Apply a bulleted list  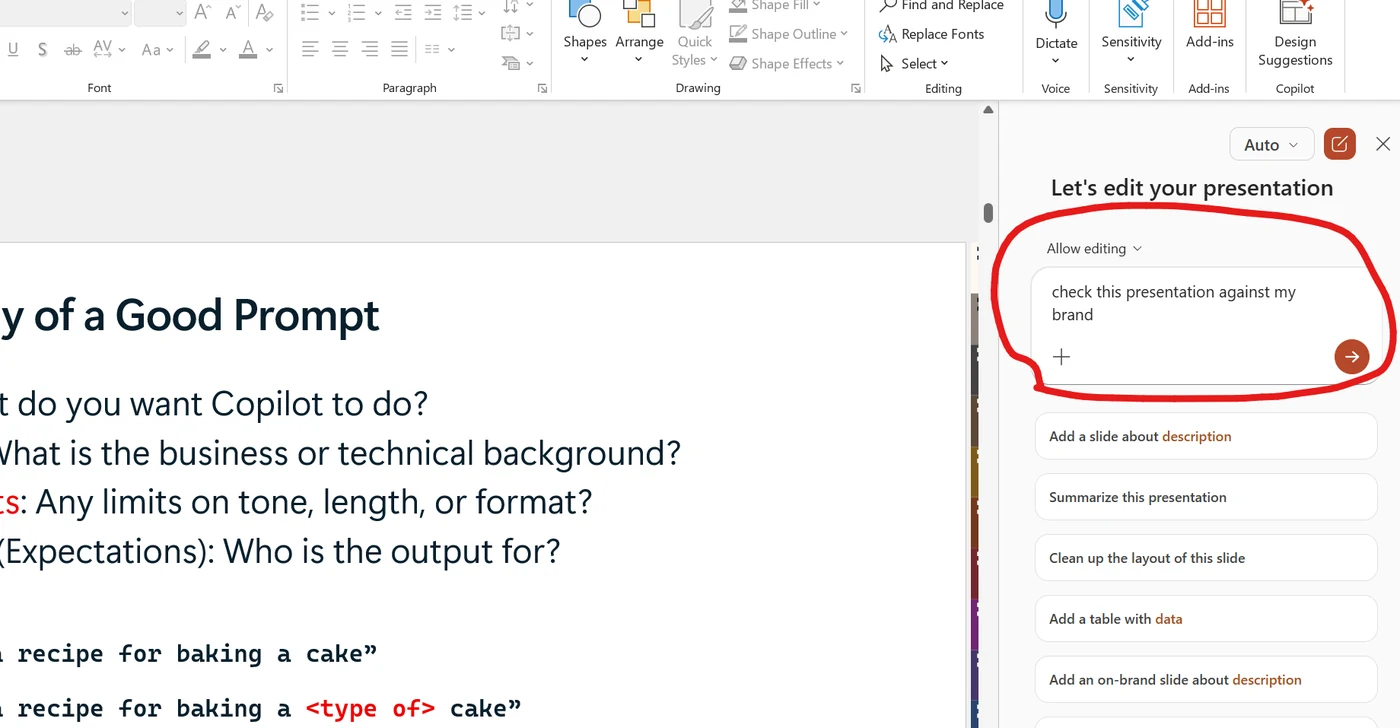[310, 13]
